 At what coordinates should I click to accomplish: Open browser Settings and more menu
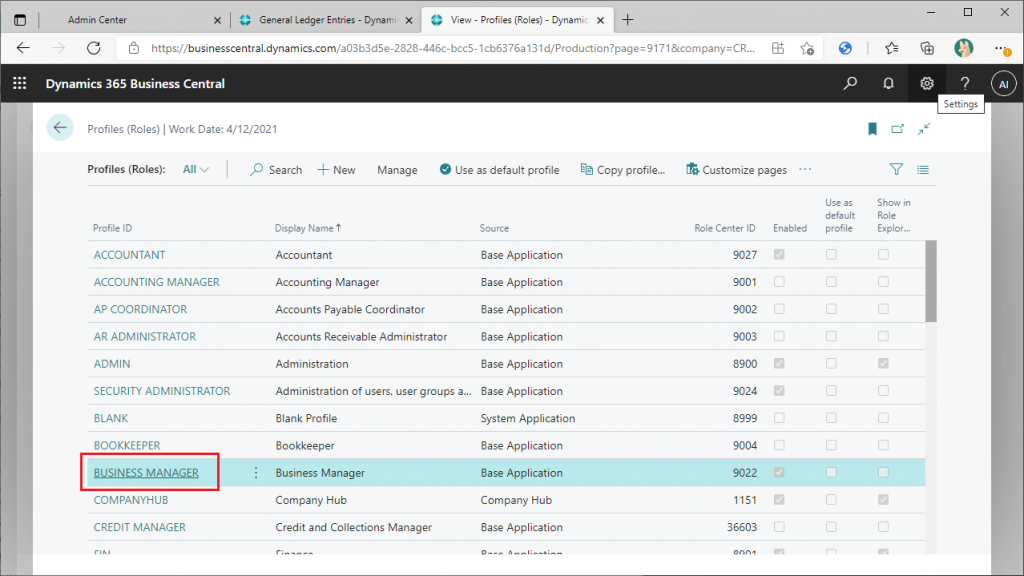[x=1001, y=48]
